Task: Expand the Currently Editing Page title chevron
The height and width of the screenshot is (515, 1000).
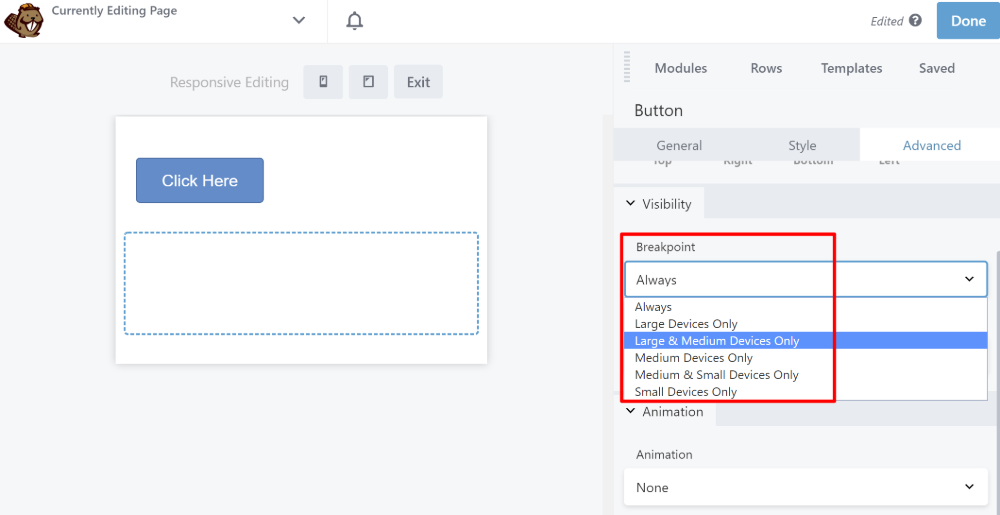Action: 298,20
